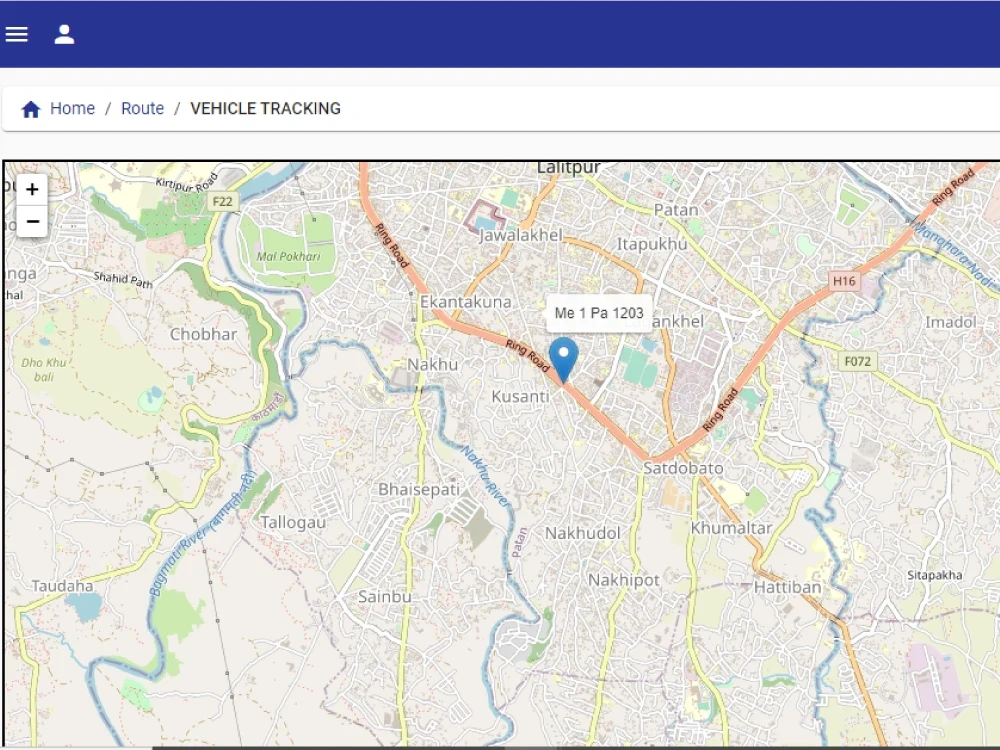Screen dimensions: 1000x750
Task: Click the Tallogau place label
Action: point(293,523)
